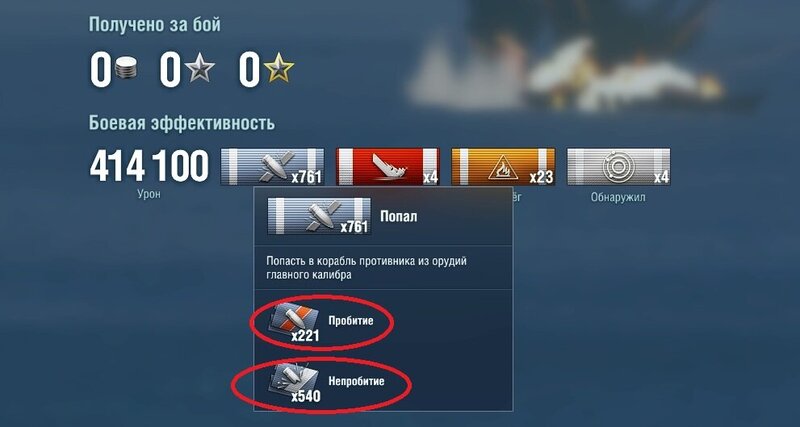
Task: Click the Попал tooltip title
Action: tap(398, 216)
